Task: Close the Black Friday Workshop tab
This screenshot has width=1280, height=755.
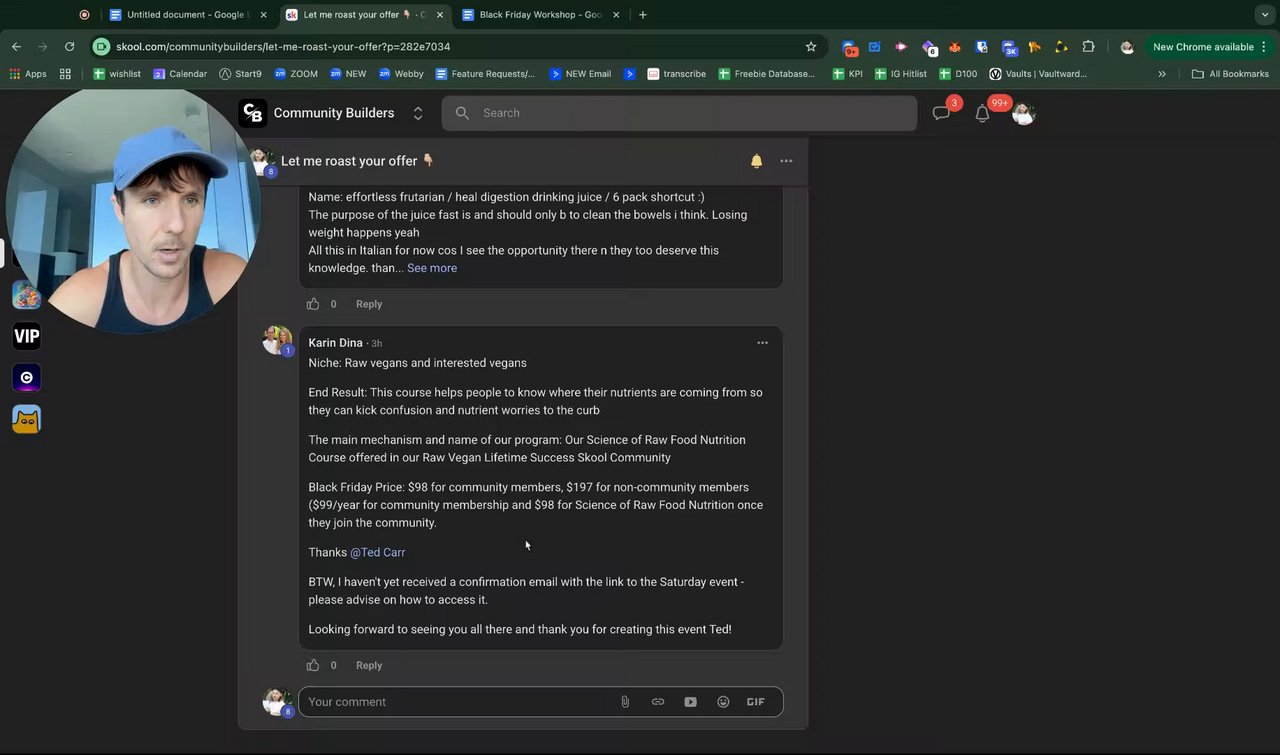Action: (616, 15)
